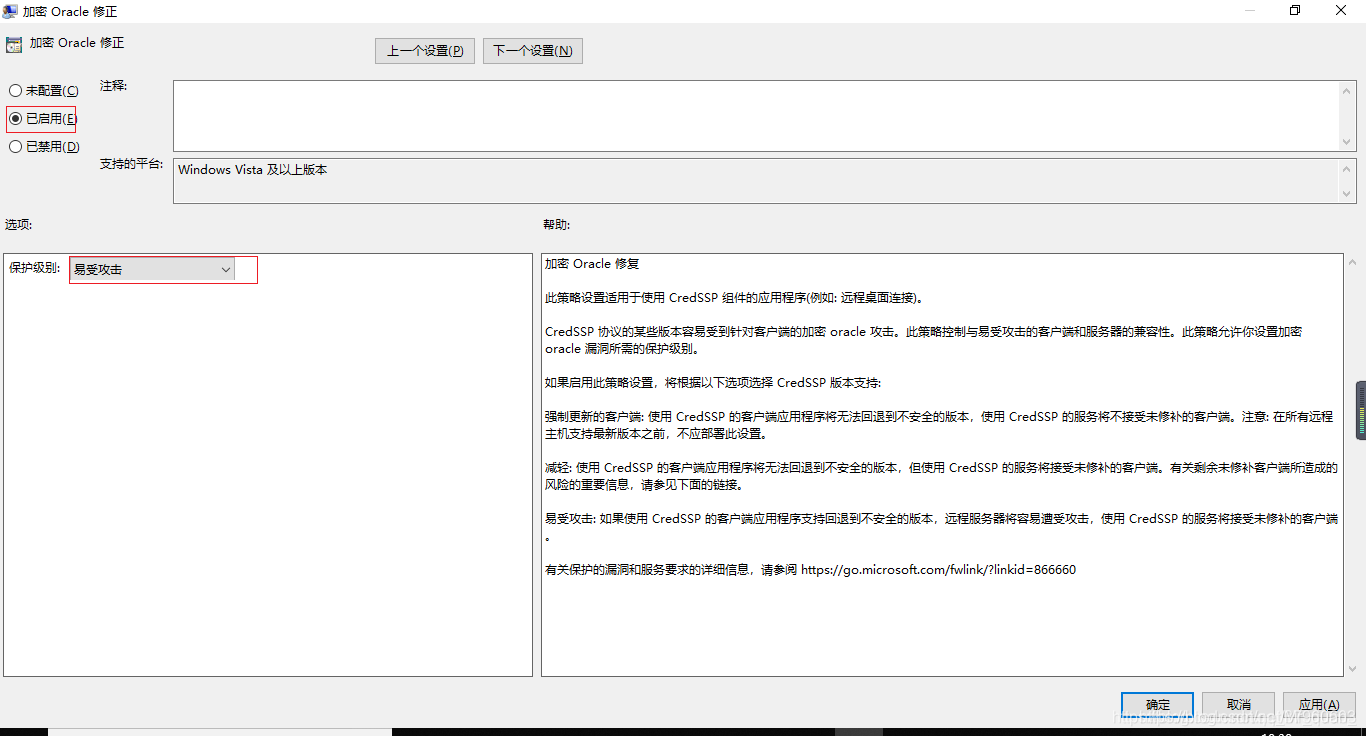The height and width of the screenshot is (736, 1366).
Task: Click the 下一个设置 button
Action: pyautogui.click(x=533, y=51)
